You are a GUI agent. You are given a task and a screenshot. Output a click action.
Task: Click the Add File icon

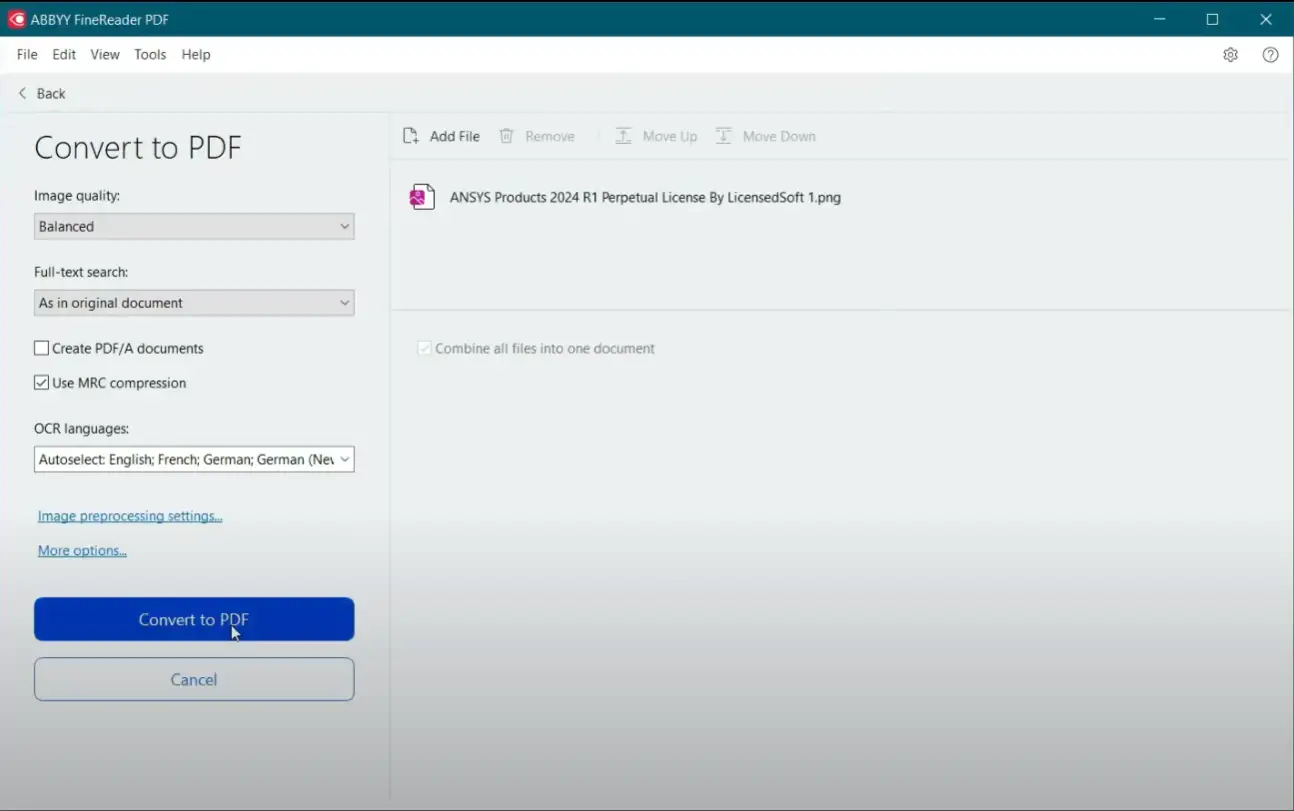[x=411, y=136]
